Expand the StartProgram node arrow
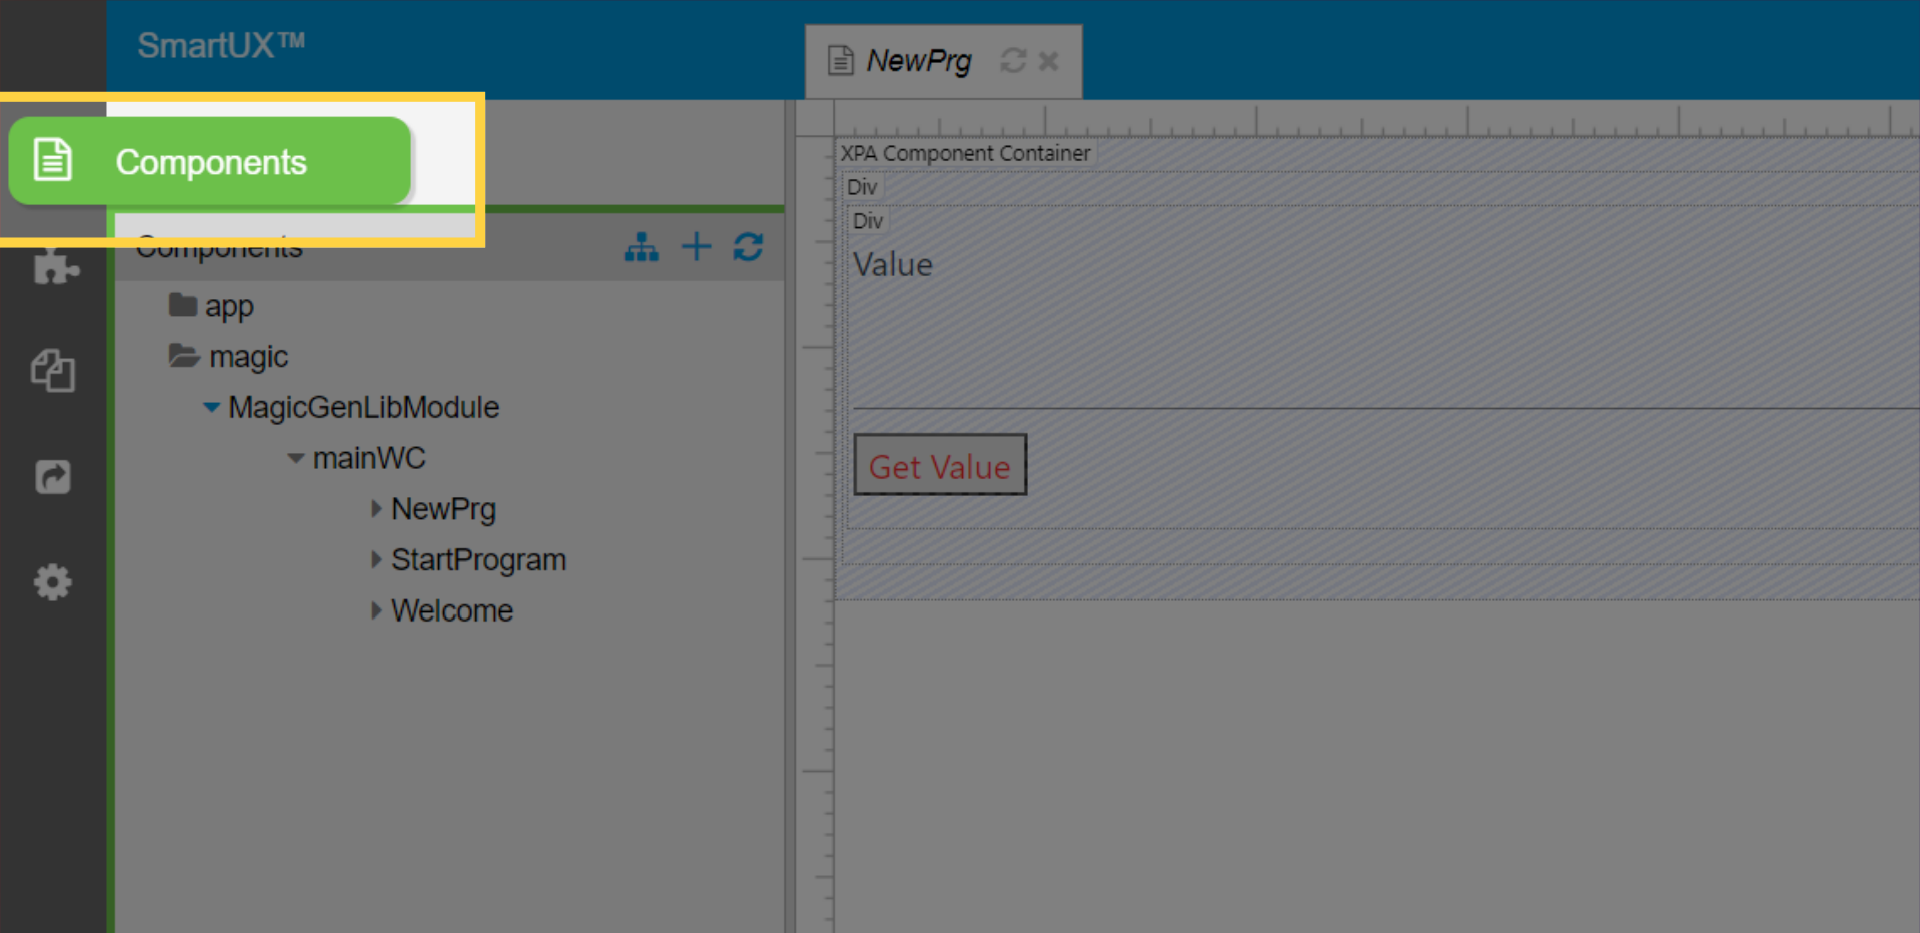Screen dimensions: 1920x933 click(376, 560)
